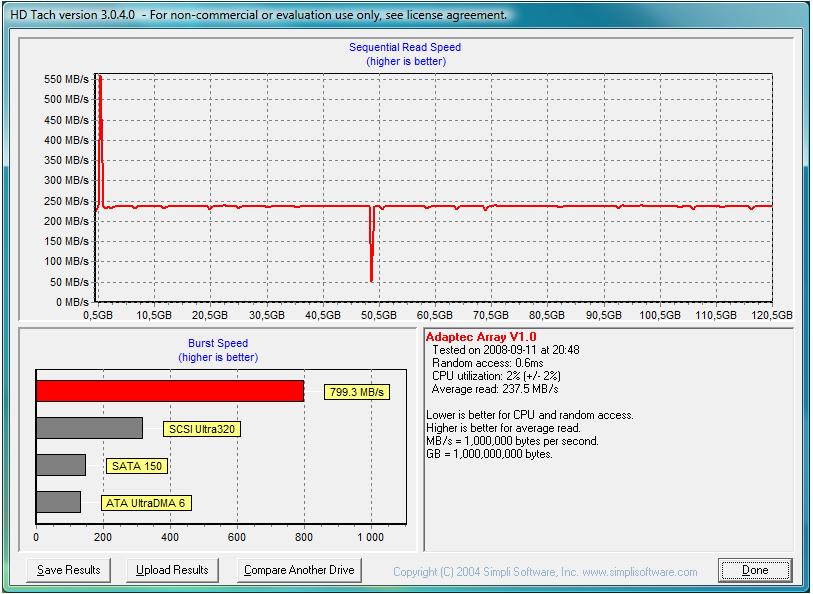Select the CPU utilization: 2% line
Screen dimensions: 813x594
(x=496, y=376)
